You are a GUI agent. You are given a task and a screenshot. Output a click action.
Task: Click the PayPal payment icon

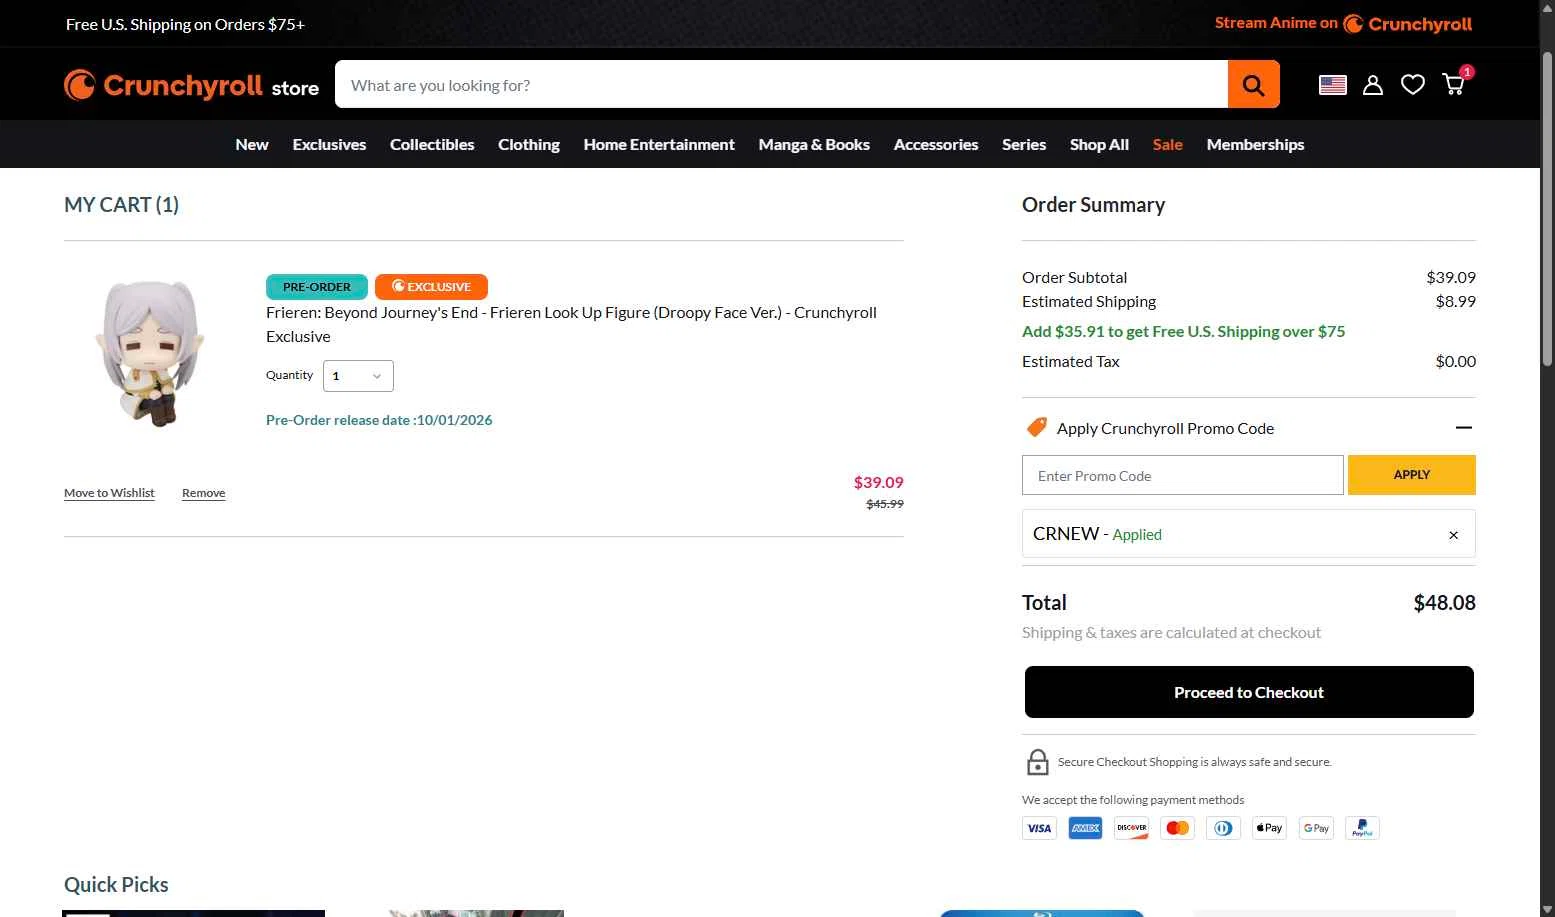1362,828
